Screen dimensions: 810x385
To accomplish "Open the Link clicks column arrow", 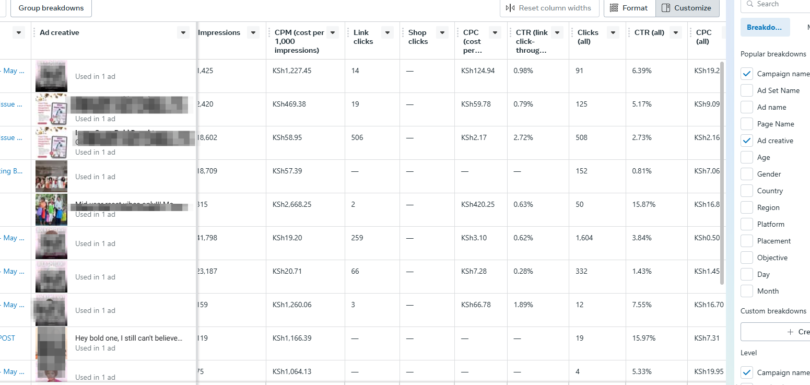I will click(387, 33).
